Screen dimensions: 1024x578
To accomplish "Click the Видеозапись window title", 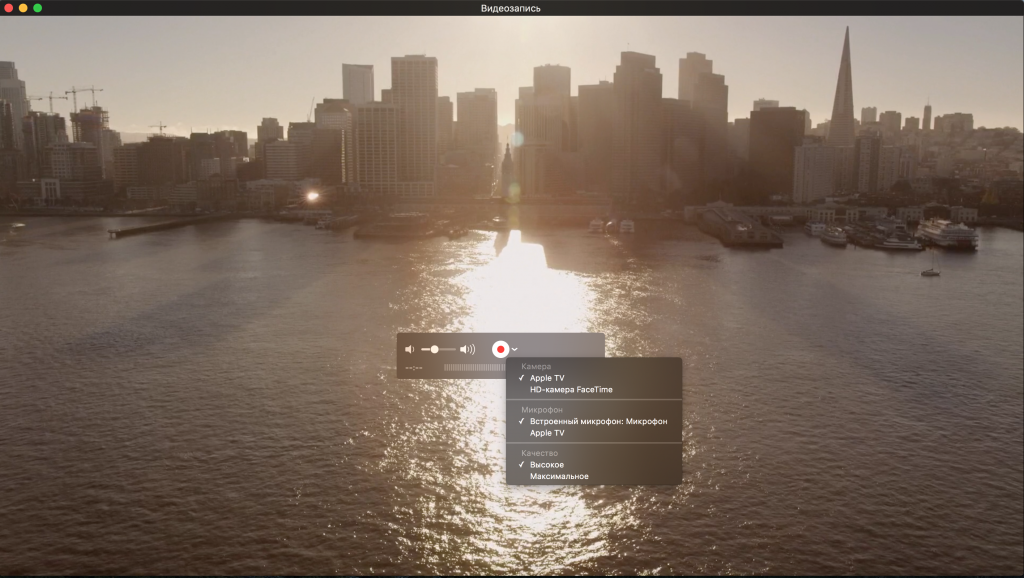I will pos(511,8).
